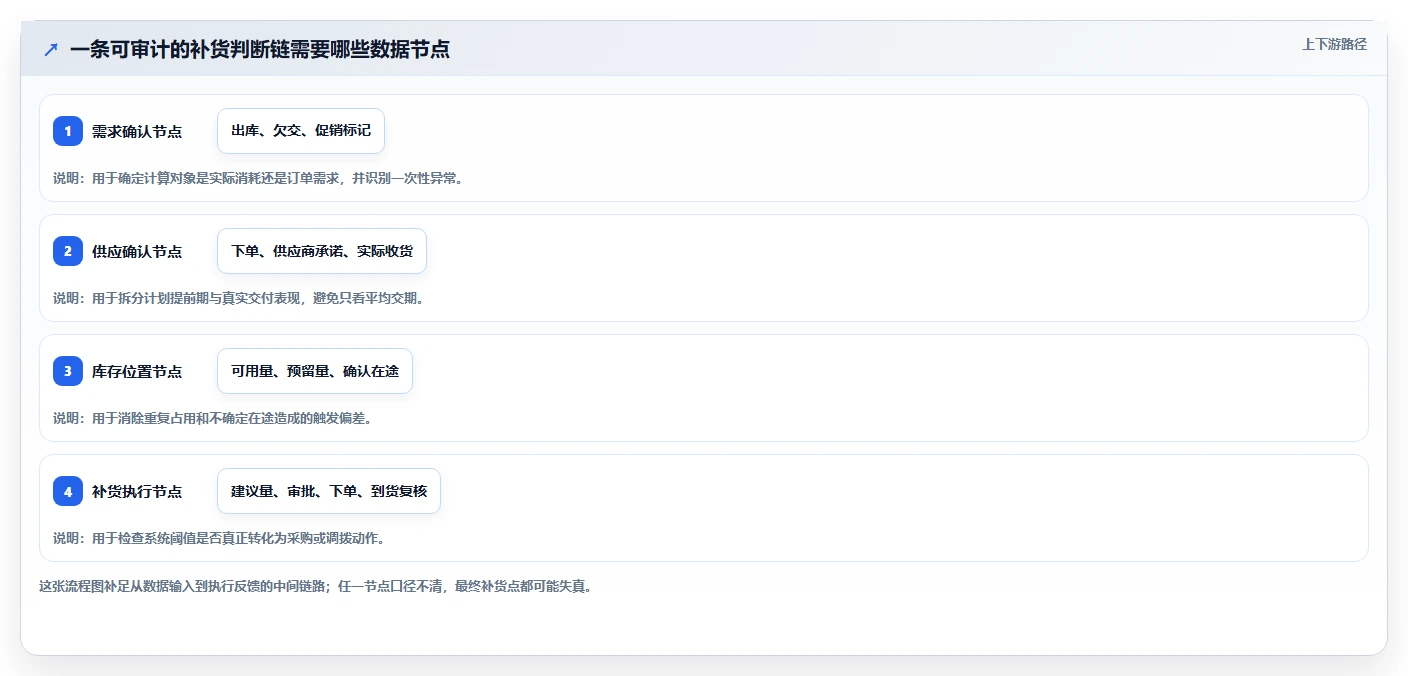Click the description starting 说明：用于消除重复占用
1408x676 pixels.
[213, 418]
